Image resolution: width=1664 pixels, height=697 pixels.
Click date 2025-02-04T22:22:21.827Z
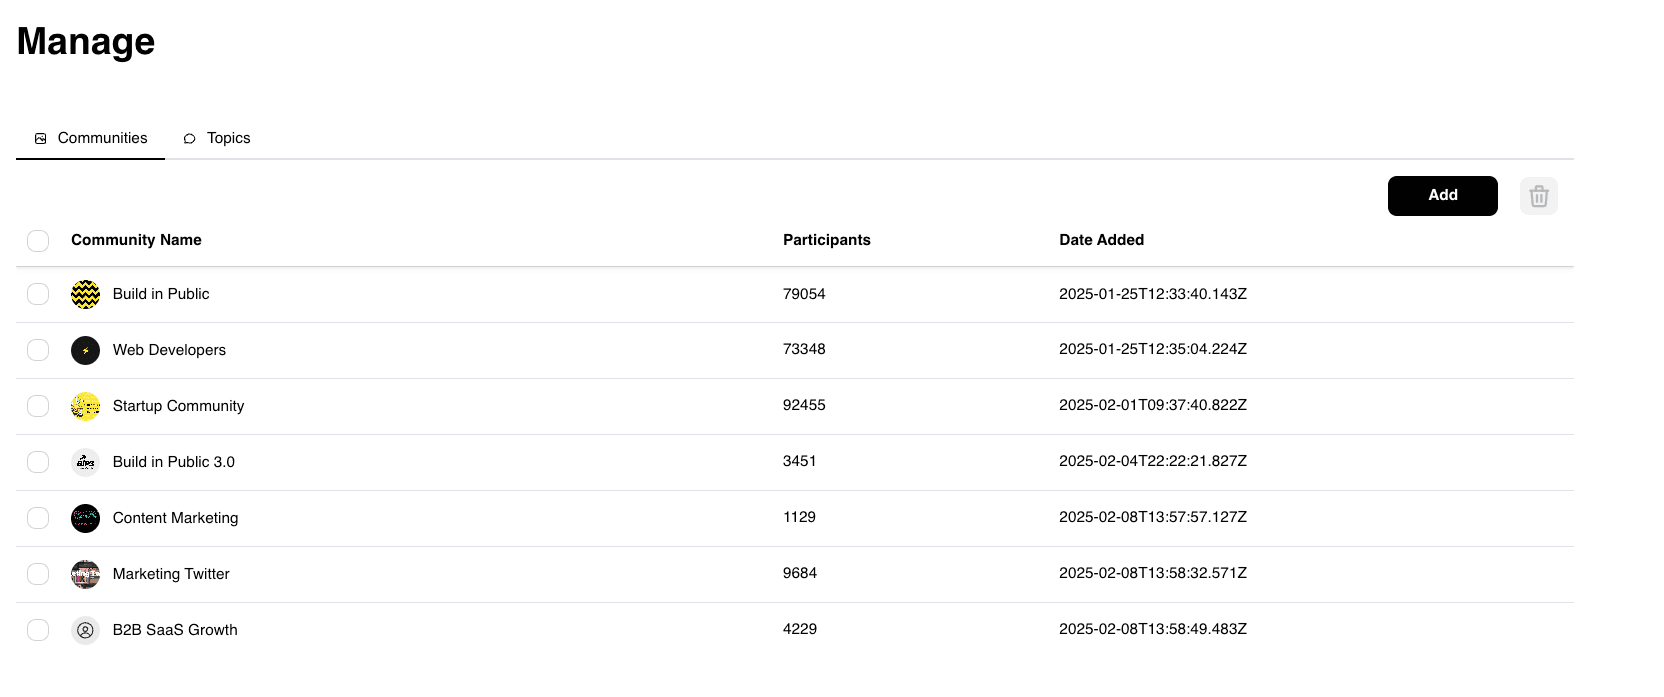point(1153,461)
